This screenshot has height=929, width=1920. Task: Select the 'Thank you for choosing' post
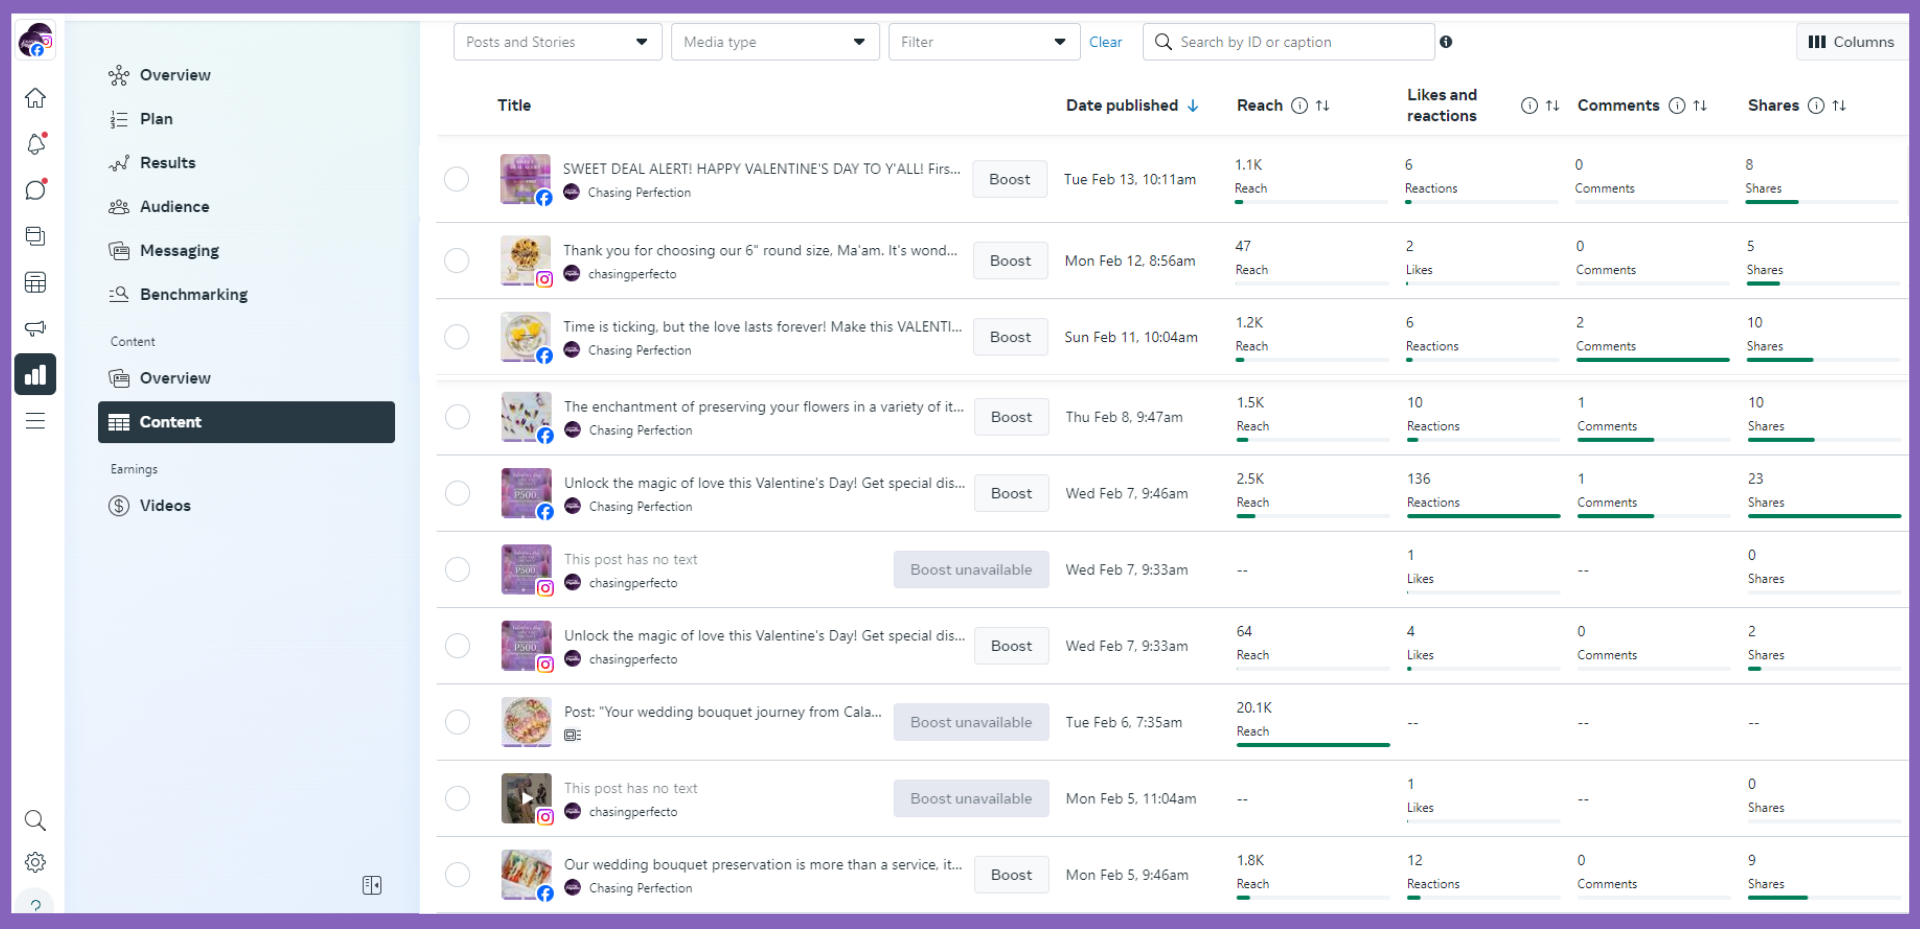[456, 260]
